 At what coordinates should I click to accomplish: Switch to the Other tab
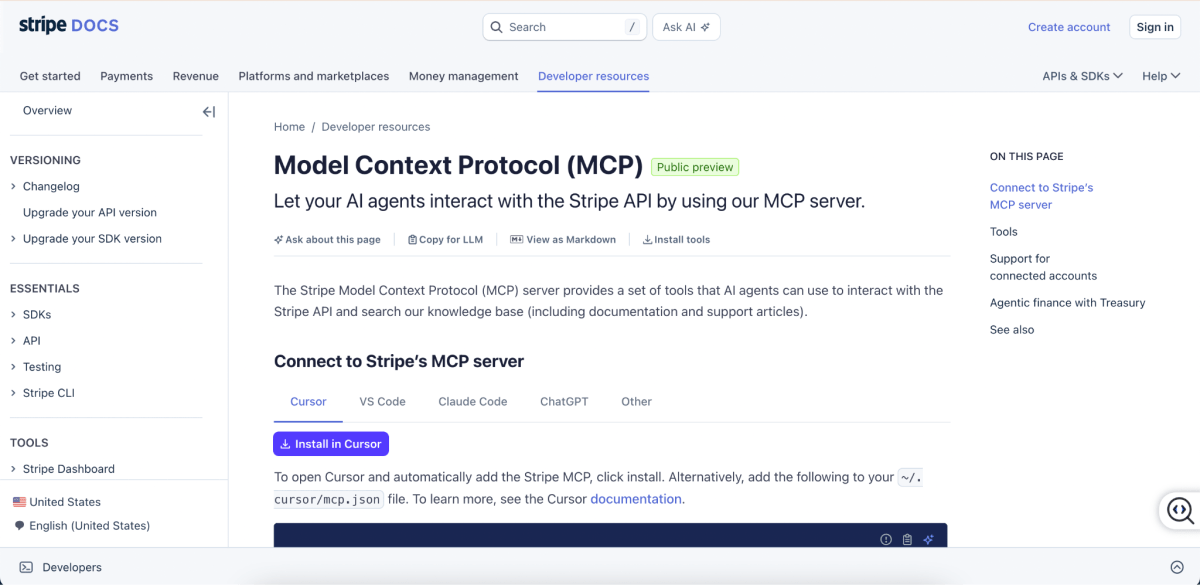coord(636,402)
